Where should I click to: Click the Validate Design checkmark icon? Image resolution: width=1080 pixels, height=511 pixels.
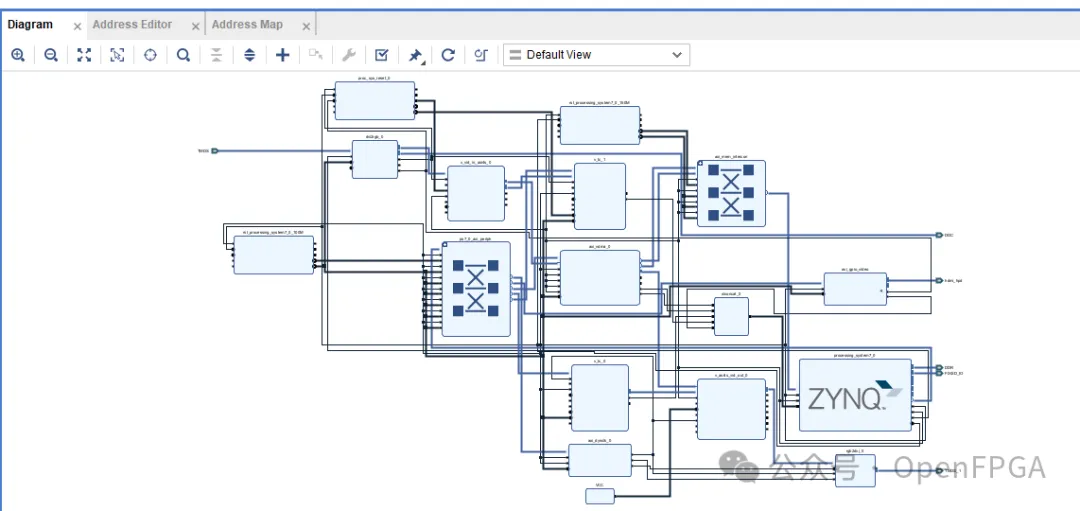382,55
